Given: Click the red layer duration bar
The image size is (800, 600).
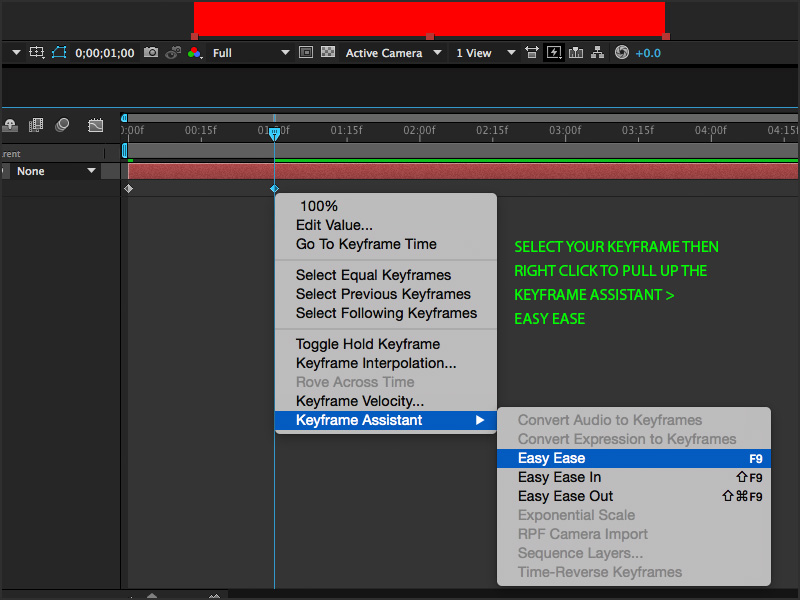Looking at the screenshot, I should point(463,171).
